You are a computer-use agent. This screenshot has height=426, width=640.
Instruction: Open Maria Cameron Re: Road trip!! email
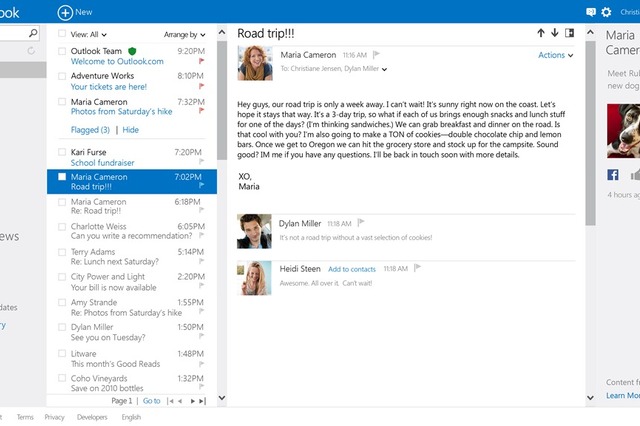(132, 206)
